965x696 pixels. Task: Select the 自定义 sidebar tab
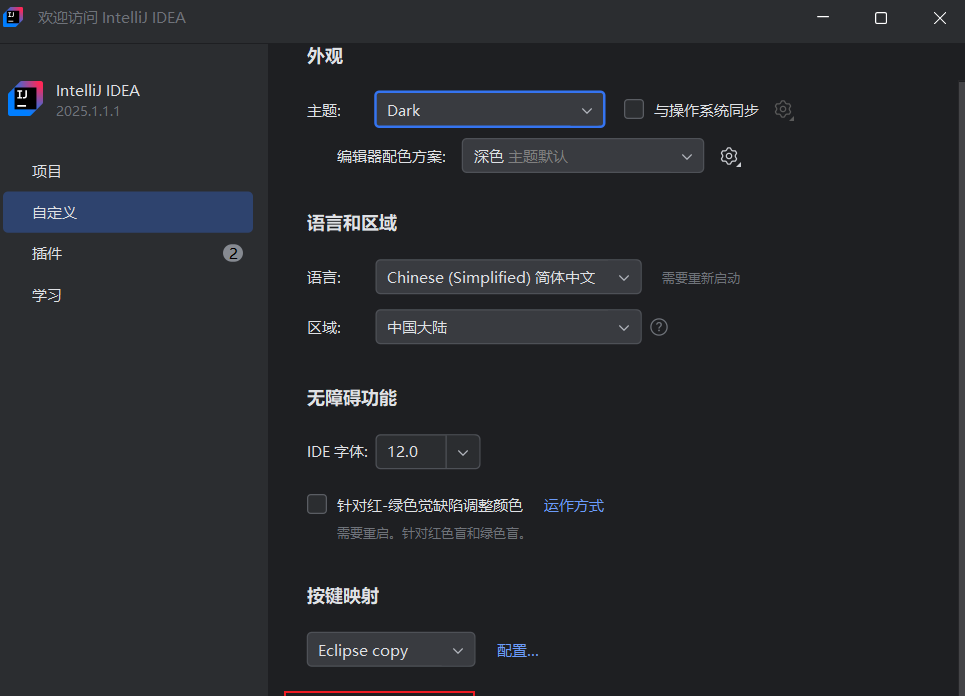pyautogui.click(x=128, y=212)
